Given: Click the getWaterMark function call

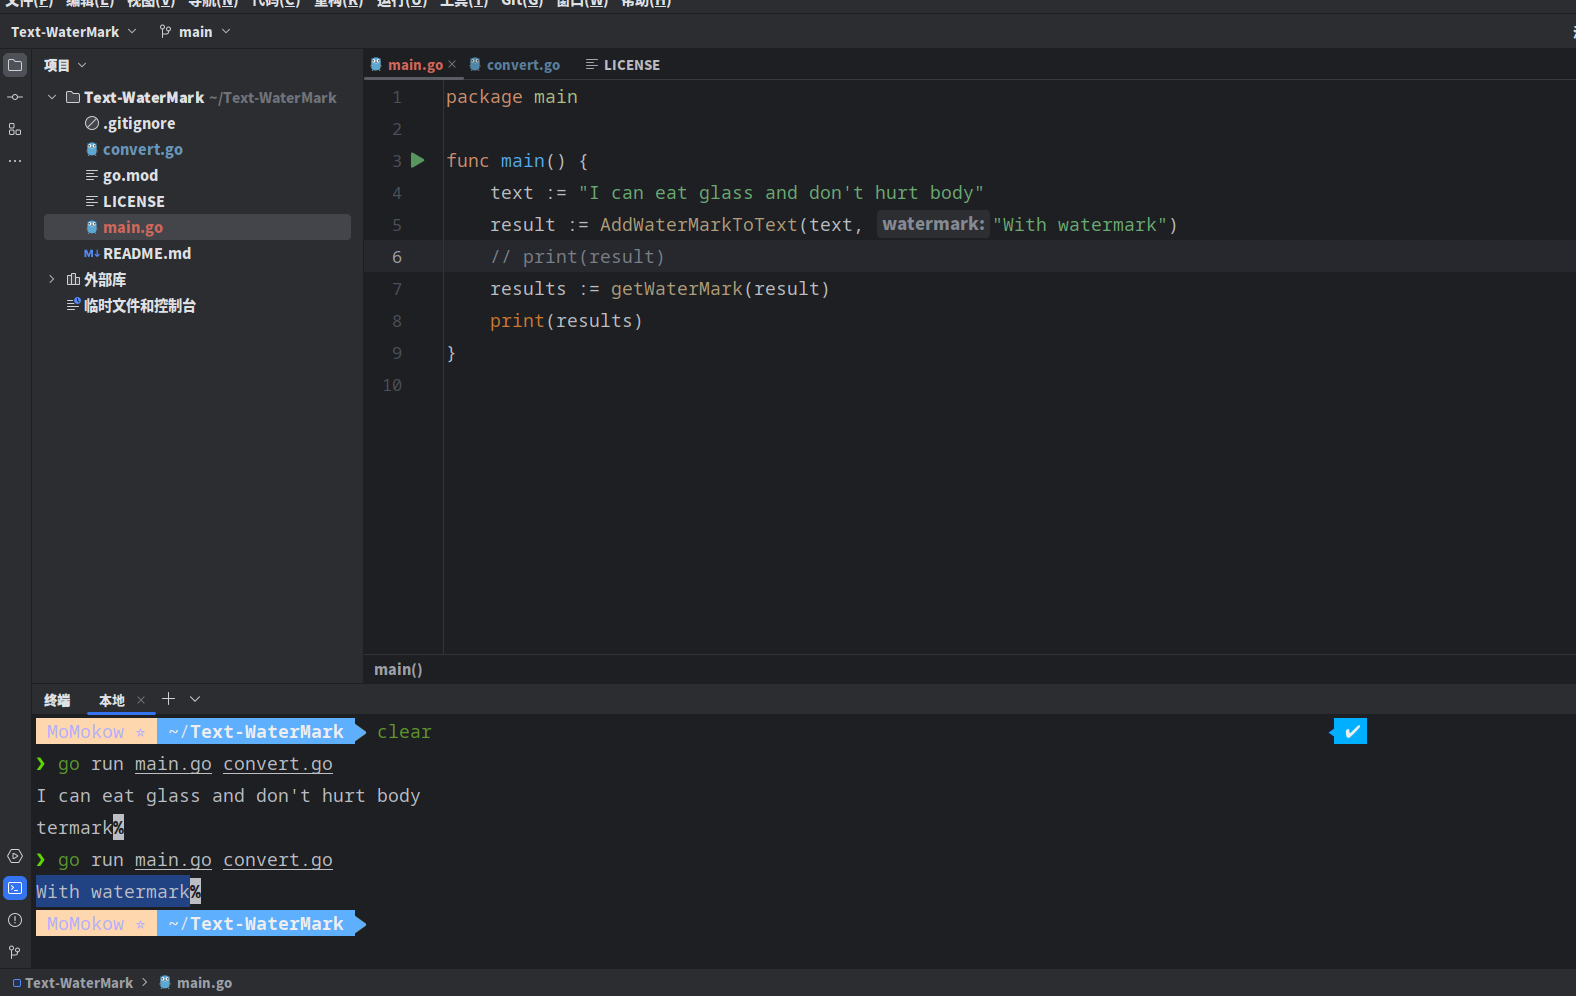Looking at the screenshot, I should coord(677,289).
